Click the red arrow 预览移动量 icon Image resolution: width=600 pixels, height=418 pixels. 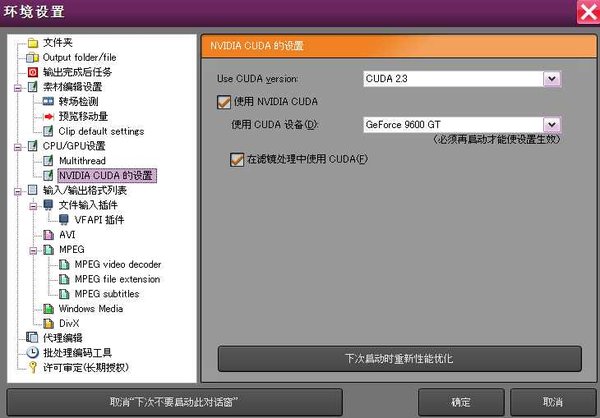point(49,116)
